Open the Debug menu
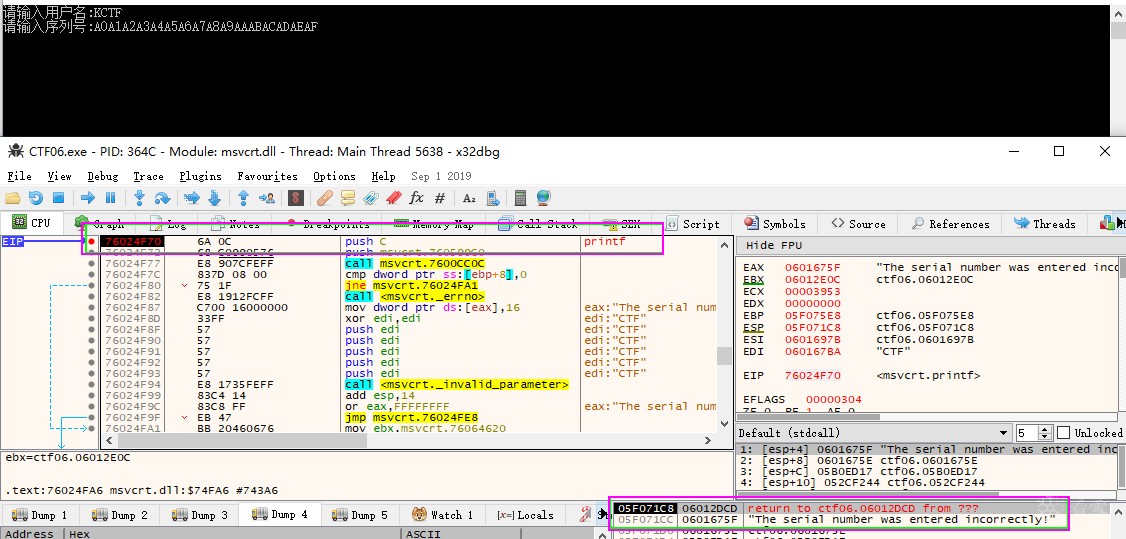 click(103, 176)
